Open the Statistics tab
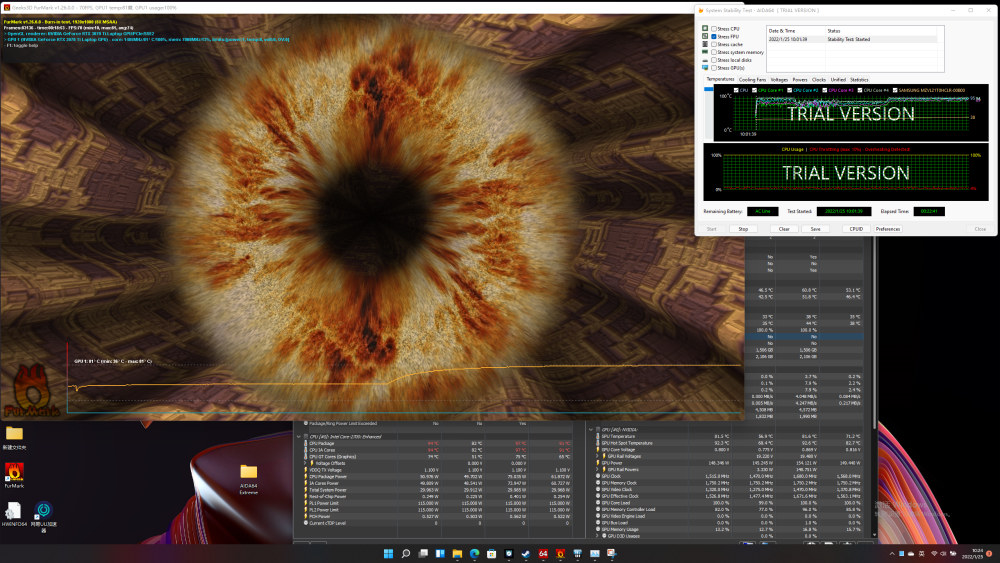The width and height of the screenshot is (1000, 563). click(x=859, y=79)
